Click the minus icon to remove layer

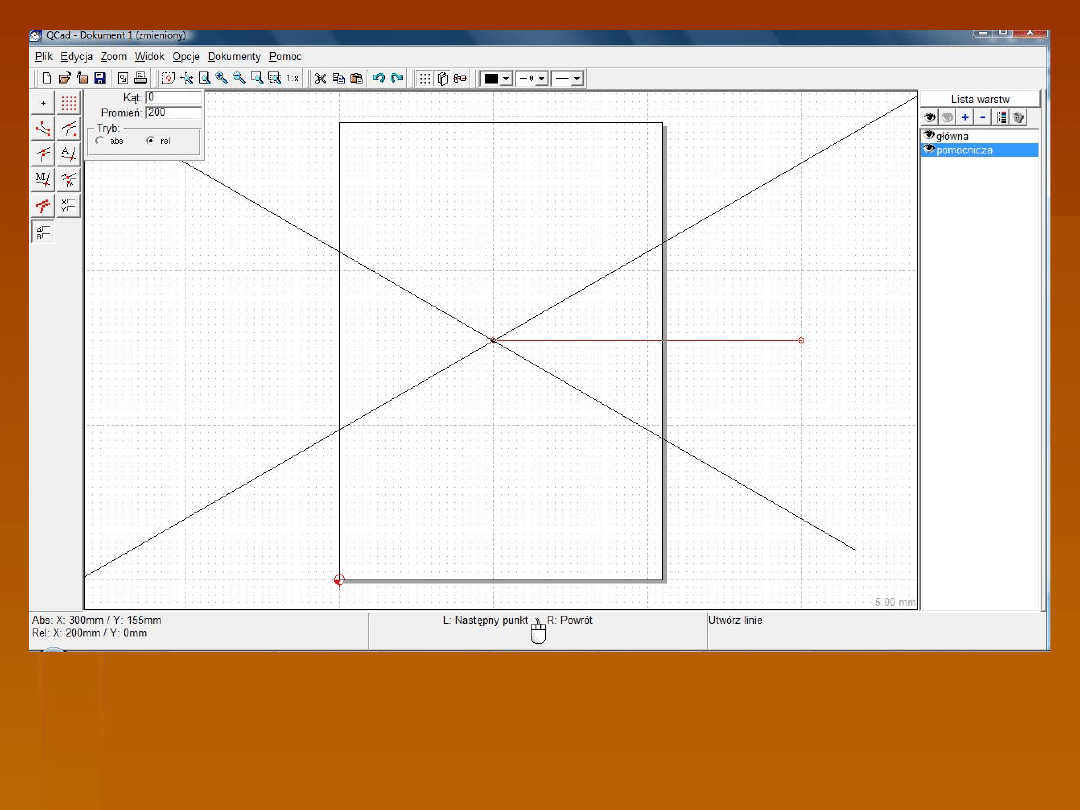pyautogui.click(x=982, y=117)
